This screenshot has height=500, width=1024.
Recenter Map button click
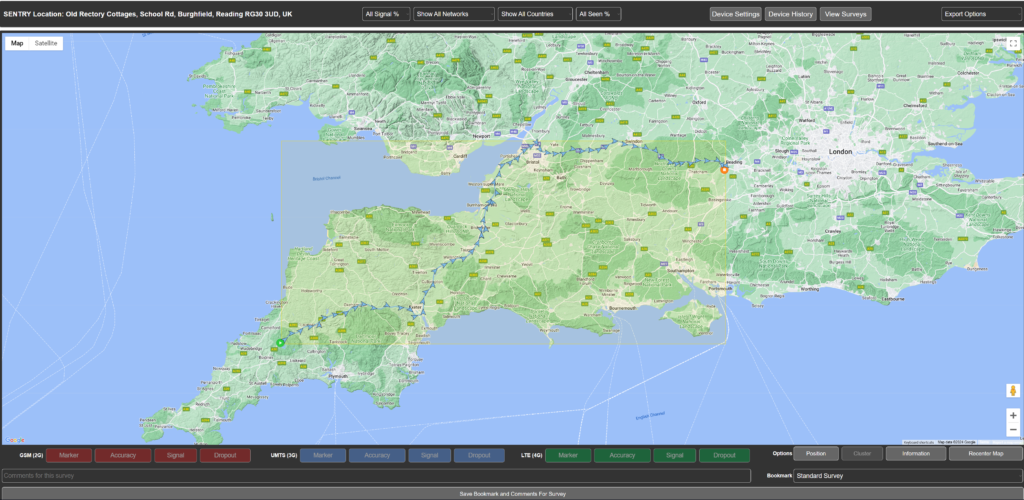pyautogui.click(x=985, y=453)
